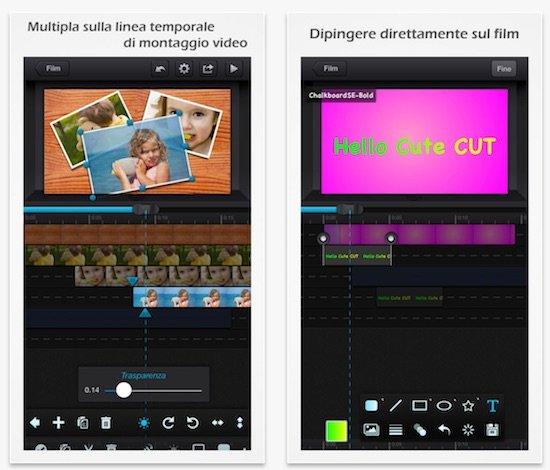Click the blue back arrow in bottom toolbar
The height and width of the screenshot is (470, 550).
pyautogui.click(x=35, y=423)
